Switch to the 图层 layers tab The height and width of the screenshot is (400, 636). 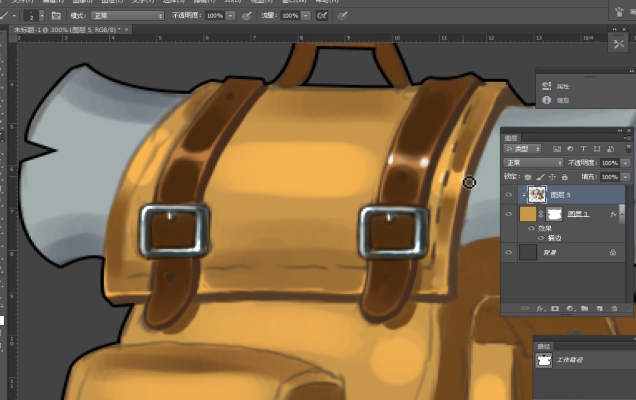[511, 138]
